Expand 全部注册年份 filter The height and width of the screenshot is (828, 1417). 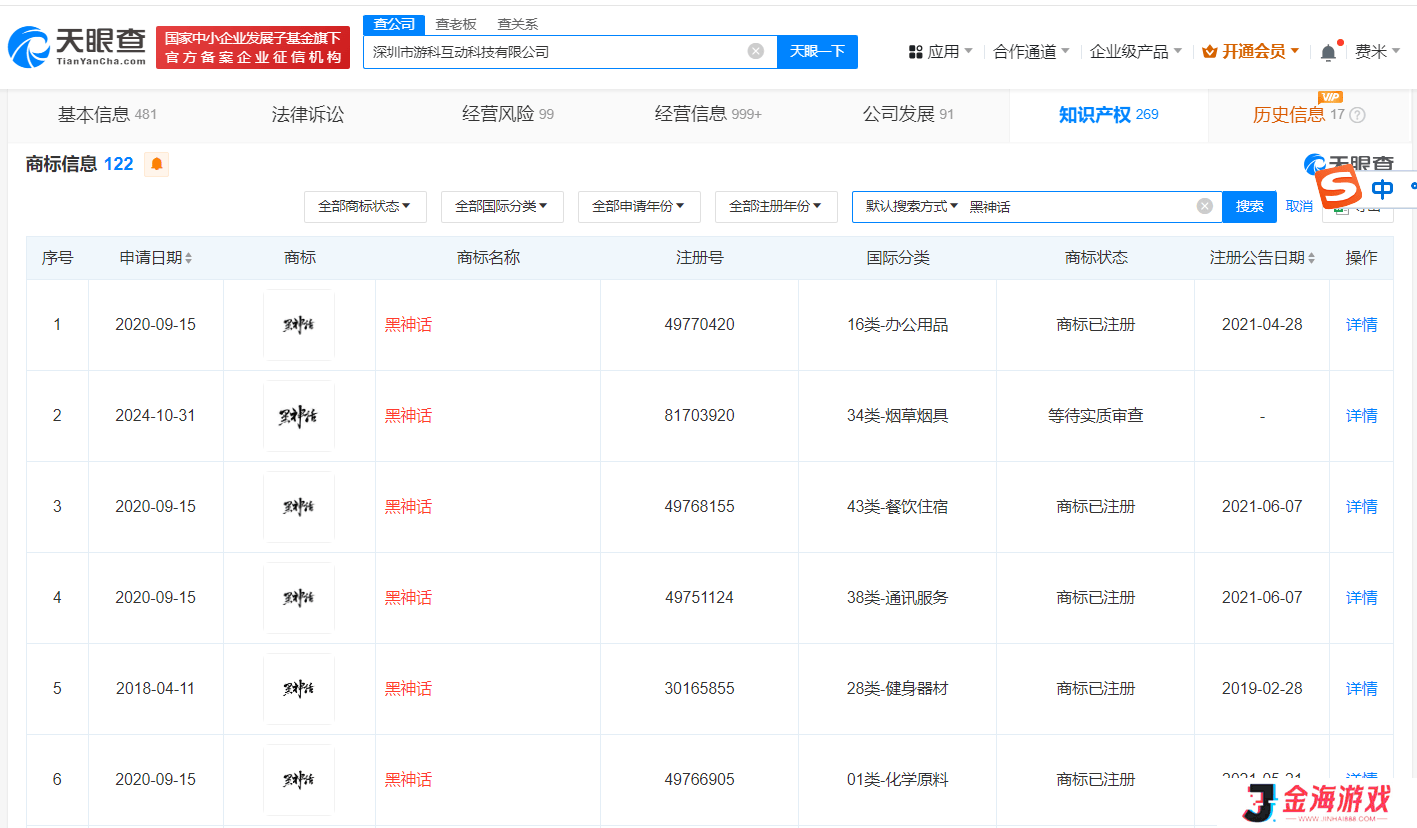coord(776,206)
